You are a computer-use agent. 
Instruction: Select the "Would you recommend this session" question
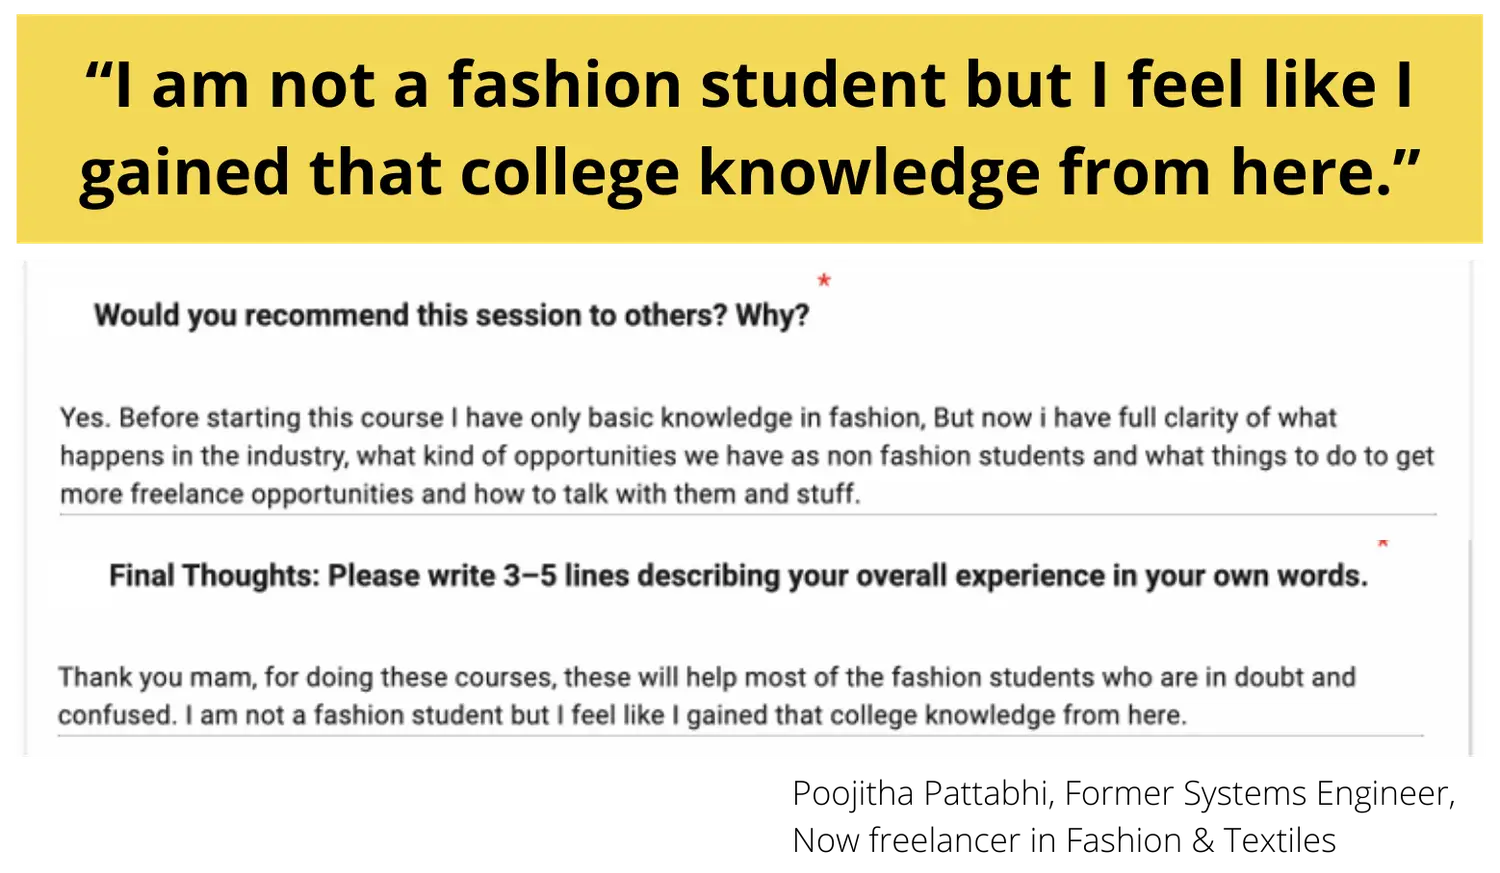click(x=451, y=316)
